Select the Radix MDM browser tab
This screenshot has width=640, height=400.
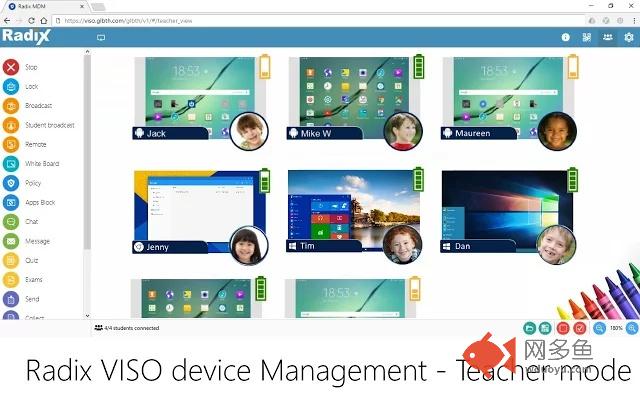[x=46, y=7]
